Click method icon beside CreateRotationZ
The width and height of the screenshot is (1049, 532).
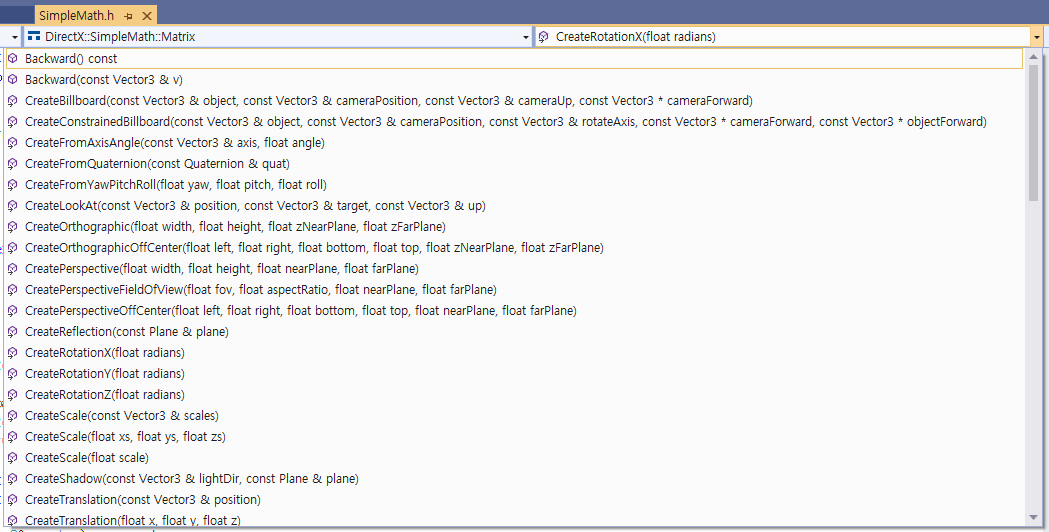pos(13,395)
